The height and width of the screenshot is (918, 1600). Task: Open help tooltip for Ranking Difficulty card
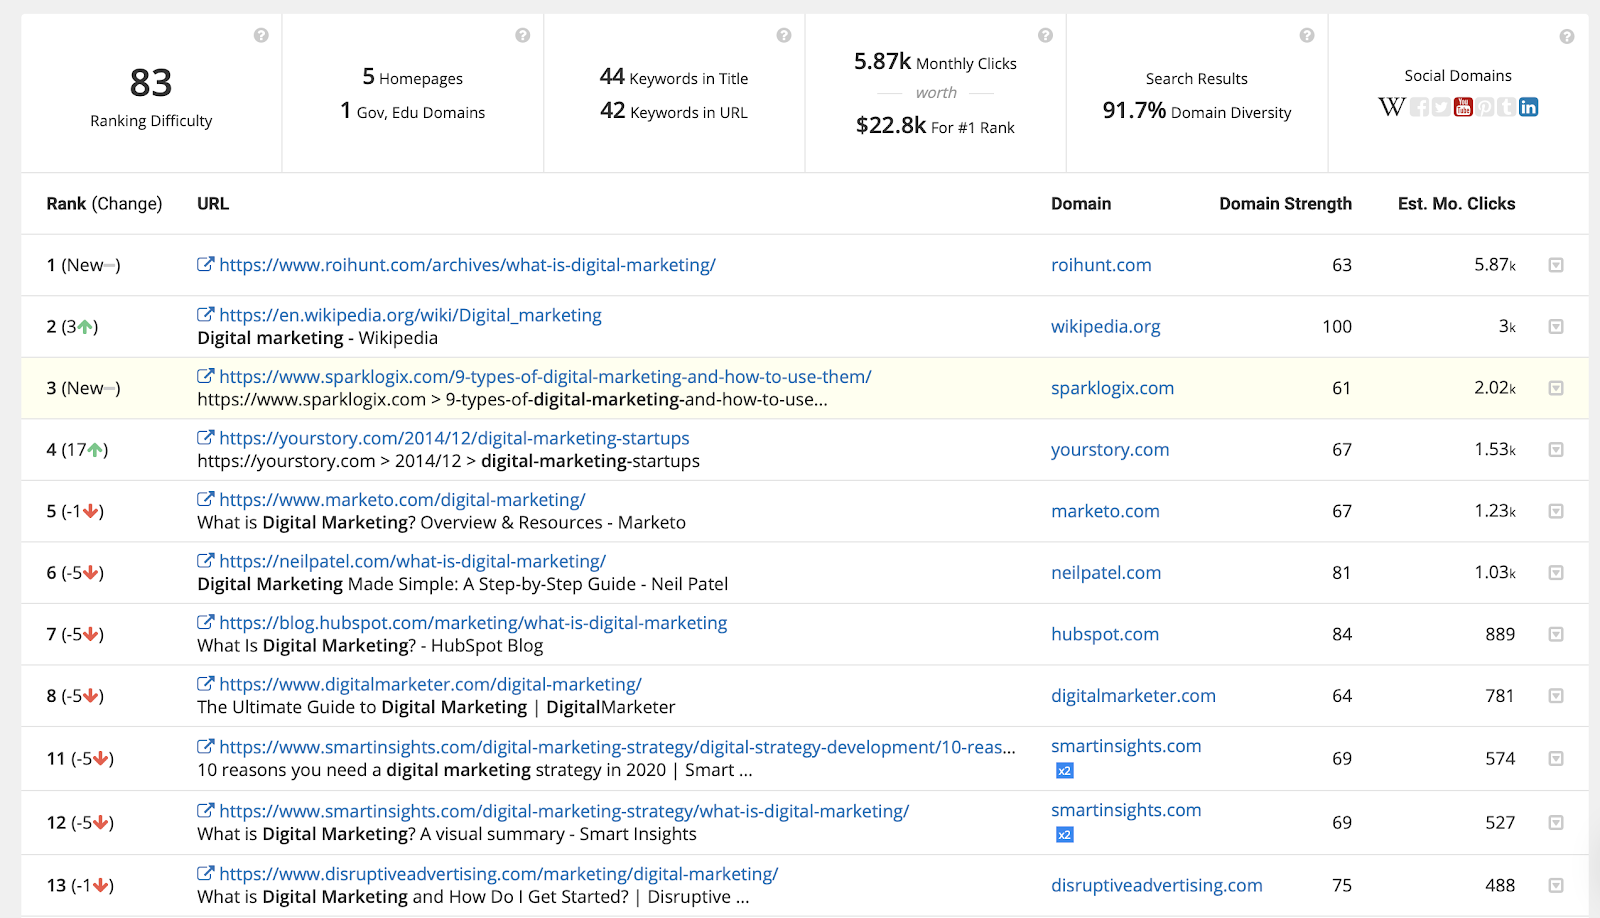(261, 35)
